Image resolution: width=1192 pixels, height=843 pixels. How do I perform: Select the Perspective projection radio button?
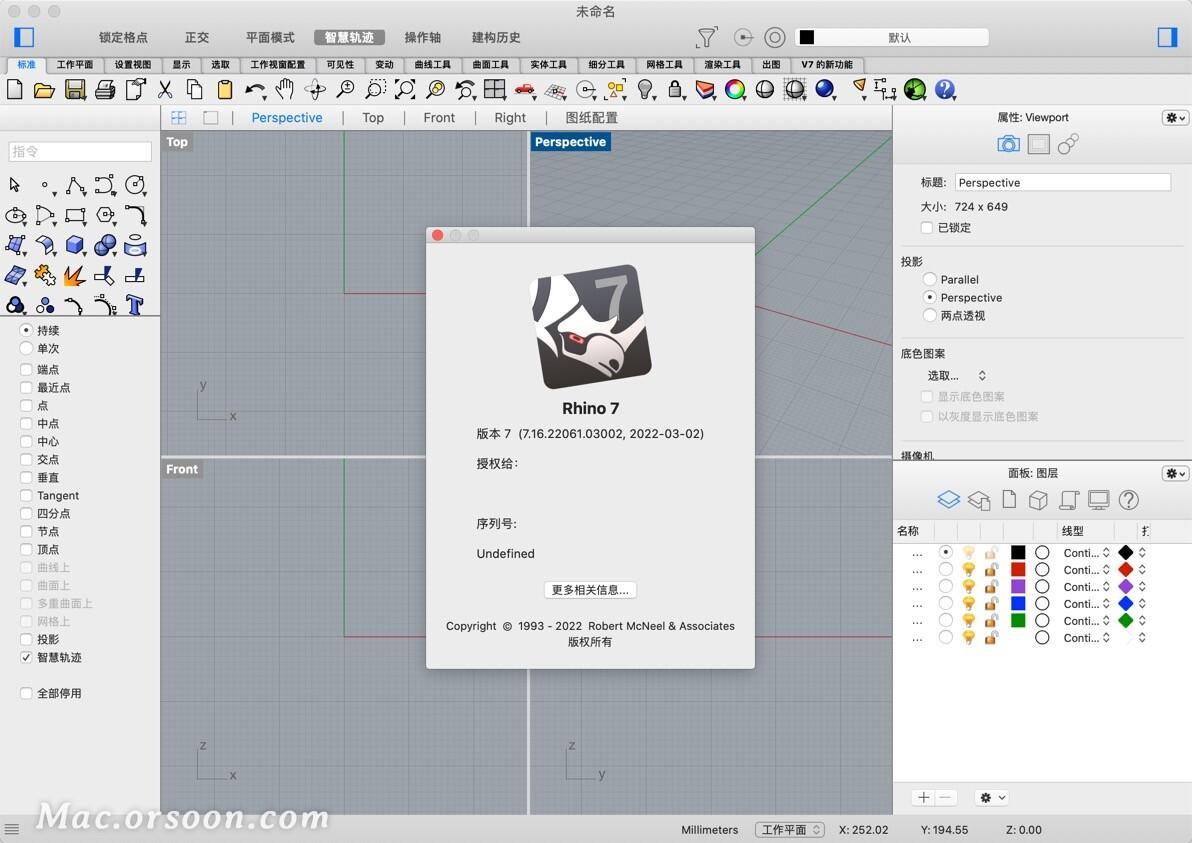[x=930, y=297]
